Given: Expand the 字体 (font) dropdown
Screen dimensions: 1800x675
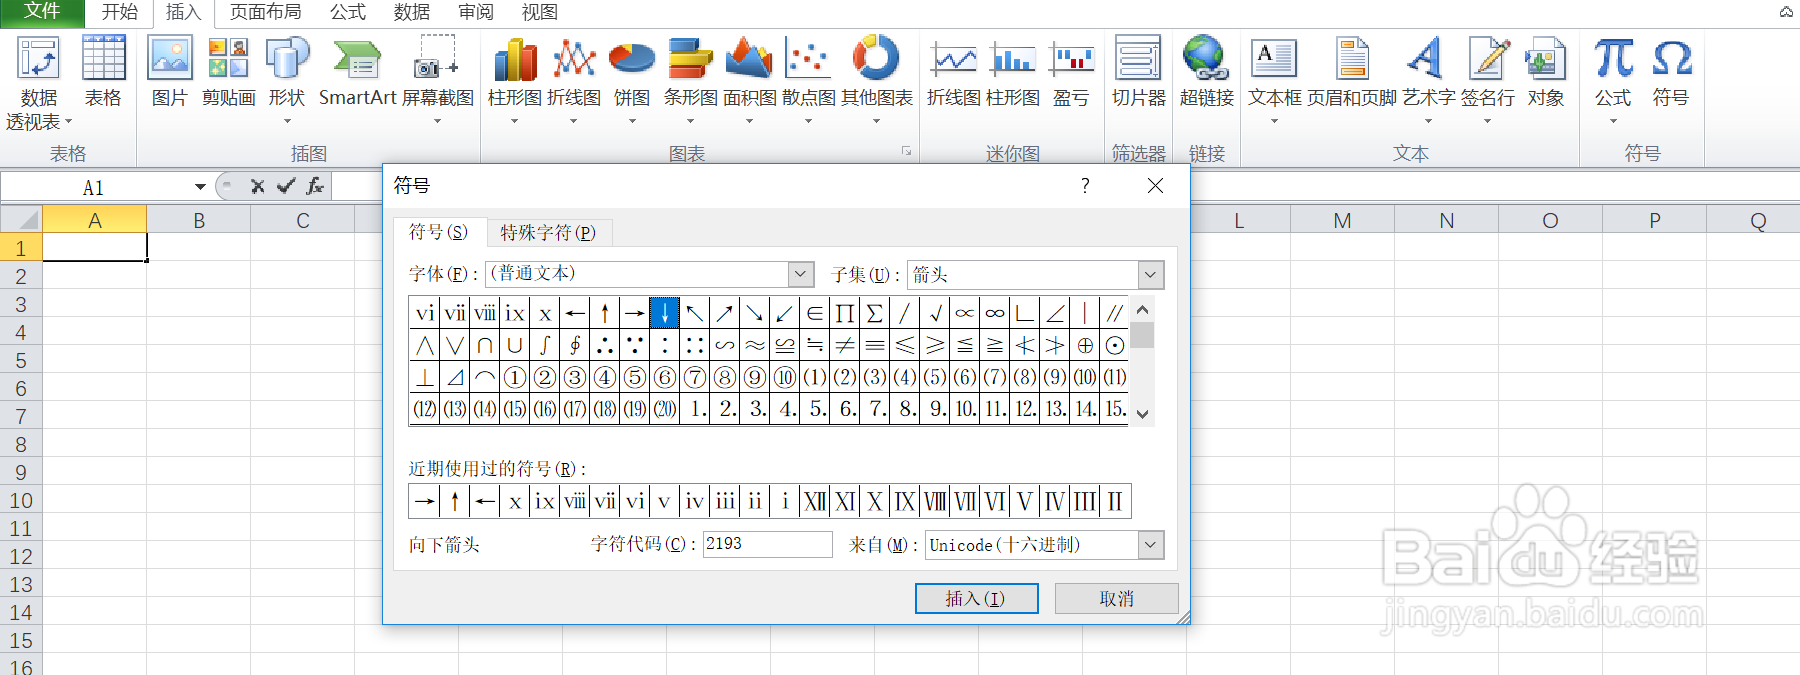Looking at the screenshot, I should click(x=801, y=274).
